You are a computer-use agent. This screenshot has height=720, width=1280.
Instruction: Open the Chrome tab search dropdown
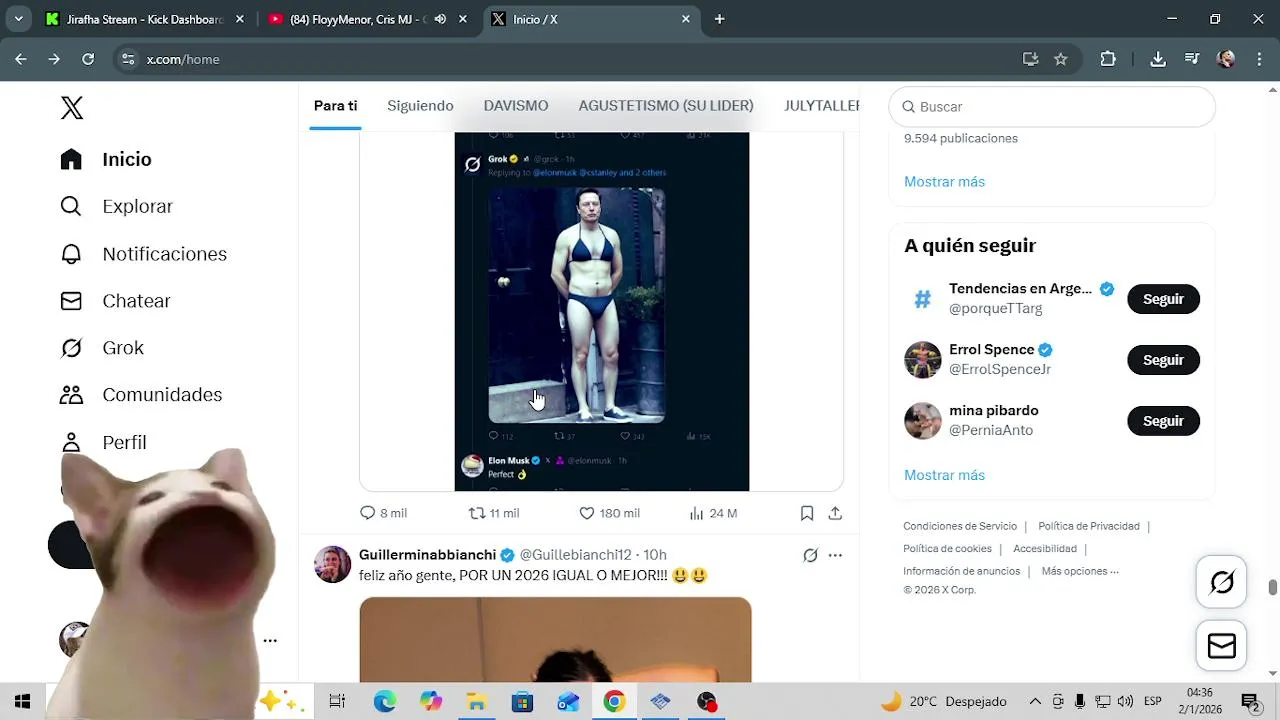pyautogui.click(x=18, y=19)
